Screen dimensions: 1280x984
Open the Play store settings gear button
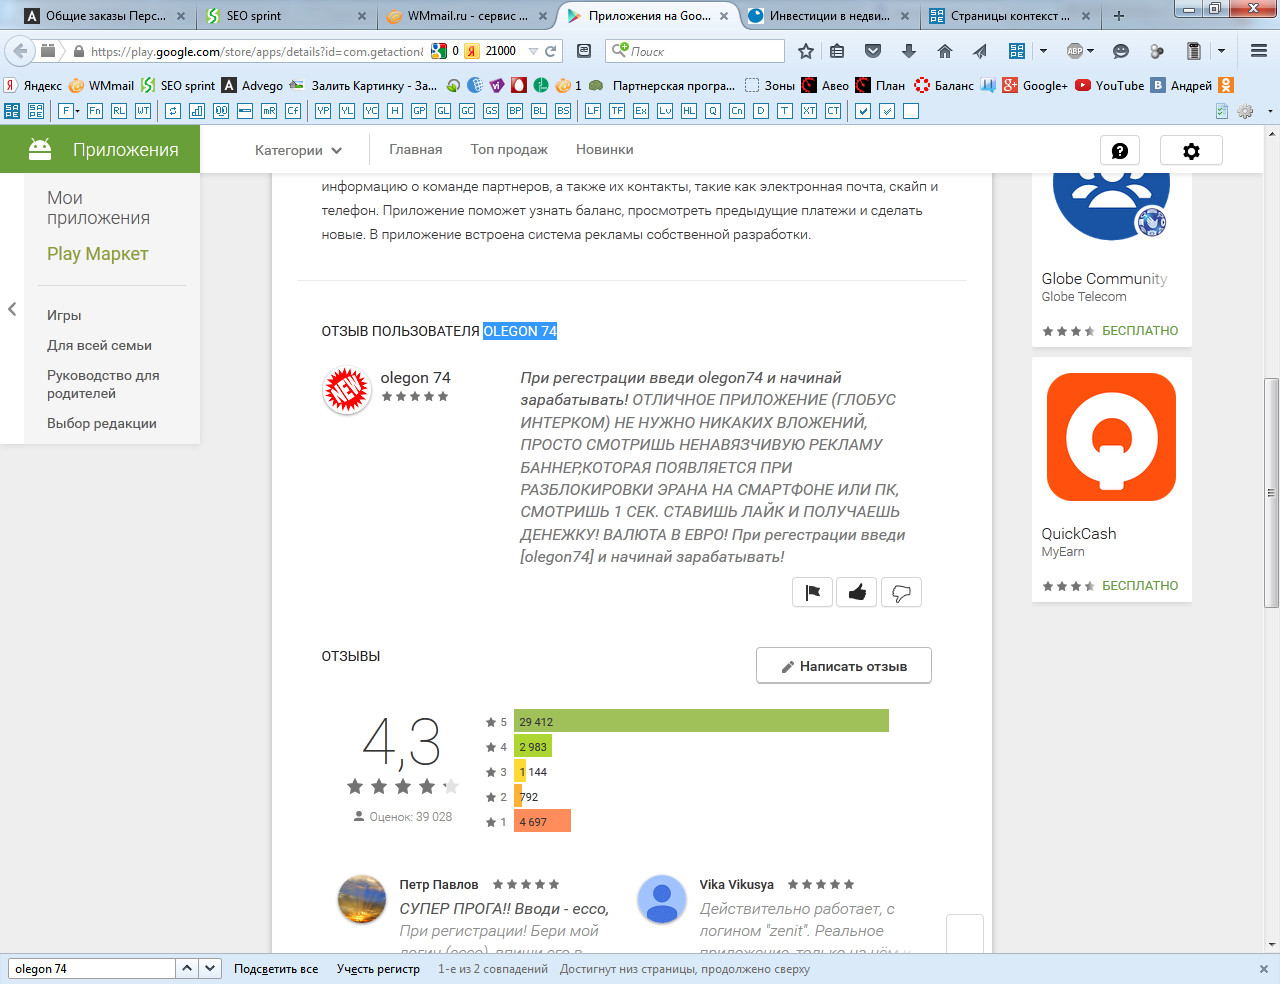pos(1191,150)
